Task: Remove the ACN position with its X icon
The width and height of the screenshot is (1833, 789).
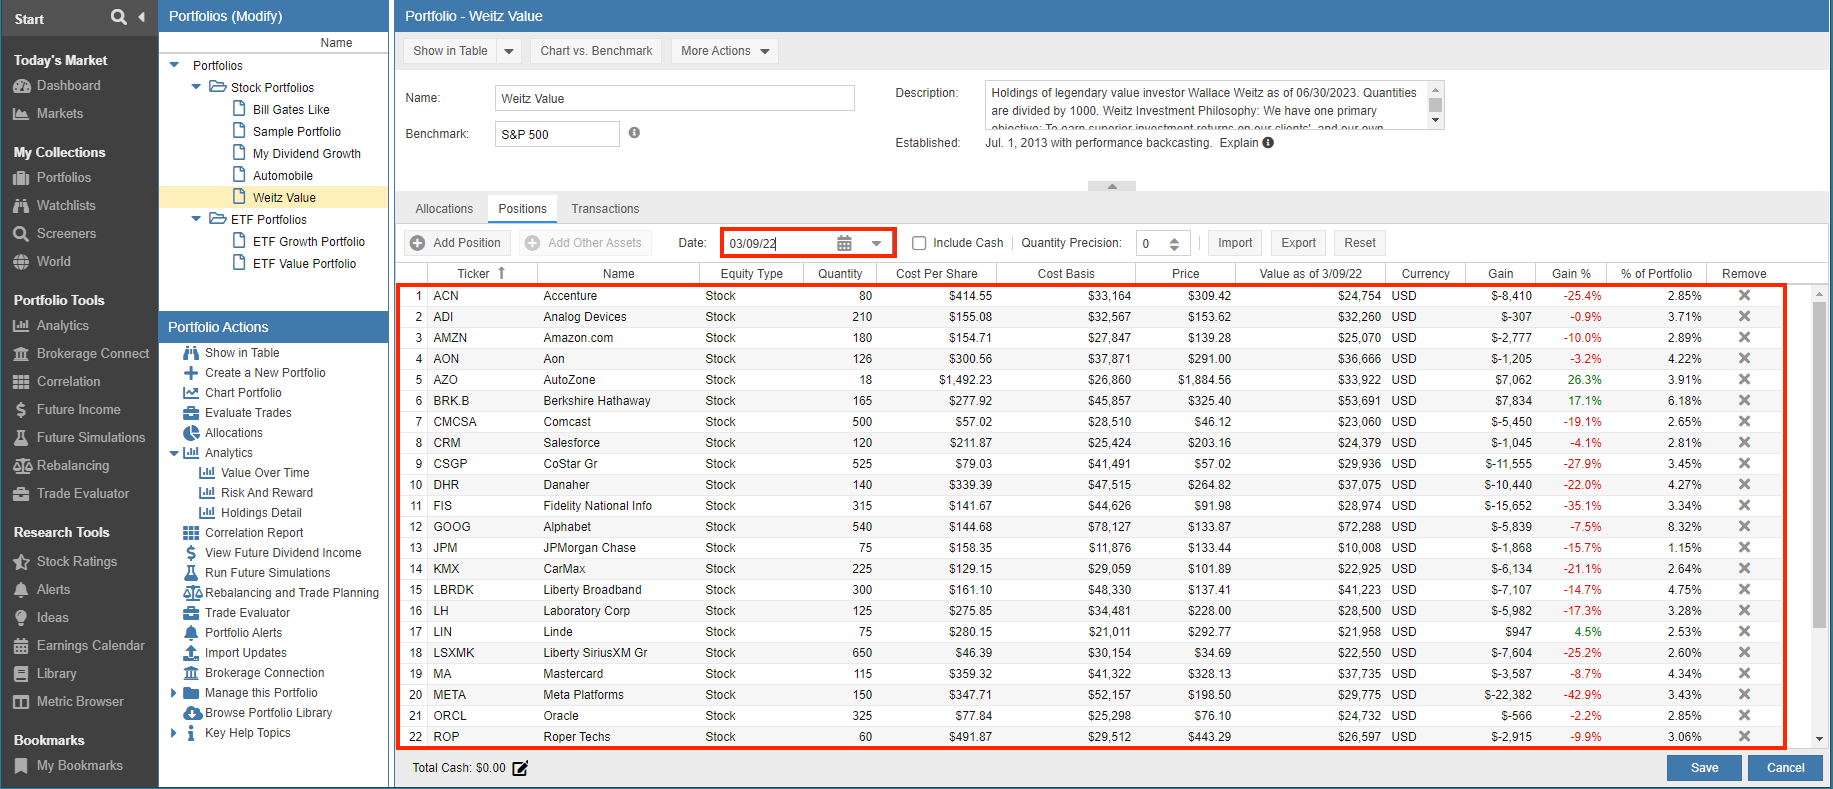Action: point(1744,295)
